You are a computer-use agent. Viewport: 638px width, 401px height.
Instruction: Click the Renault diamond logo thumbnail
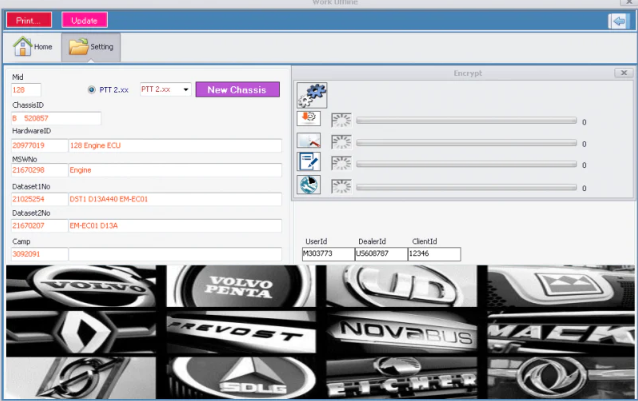point(81,333)
